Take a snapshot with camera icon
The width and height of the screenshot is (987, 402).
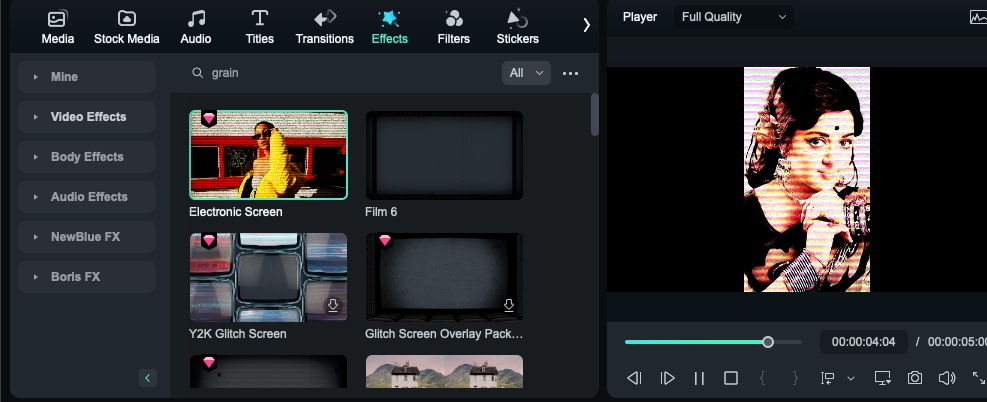[x=915, y=378]
